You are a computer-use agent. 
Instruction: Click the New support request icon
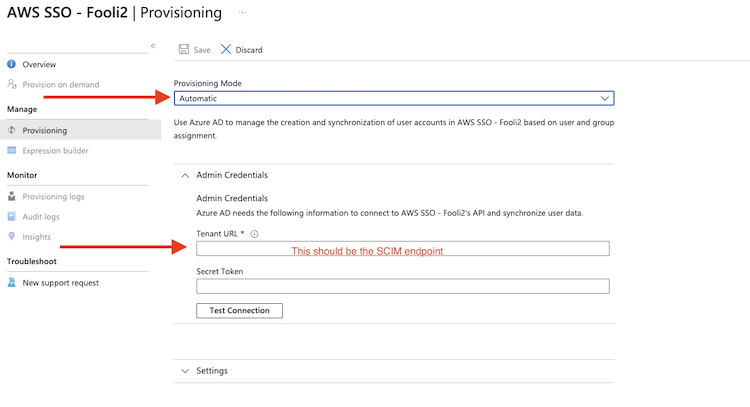tap(11, 282)
